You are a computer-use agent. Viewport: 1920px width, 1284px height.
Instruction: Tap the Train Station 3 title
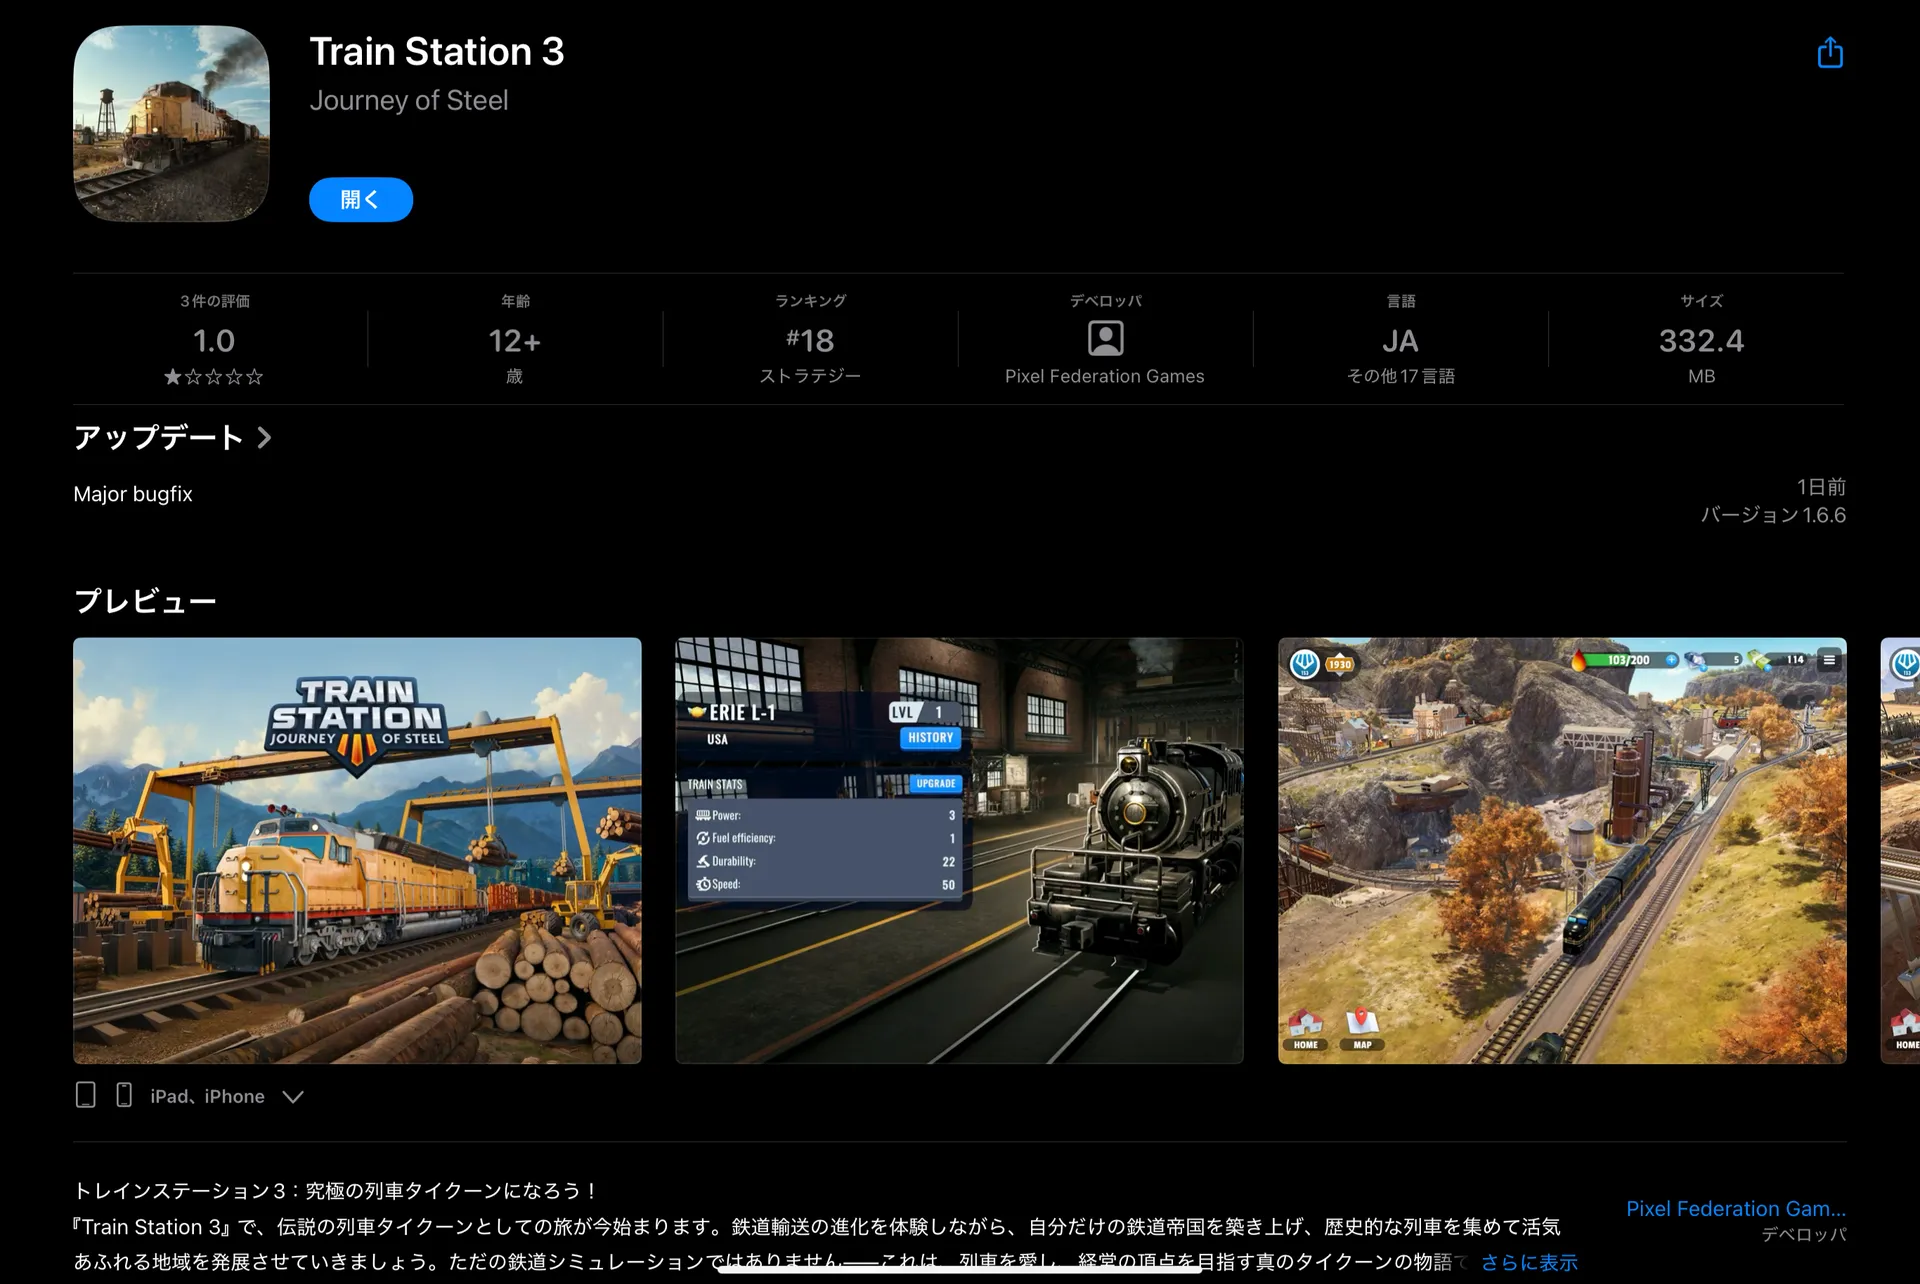[x=437, y=51]
